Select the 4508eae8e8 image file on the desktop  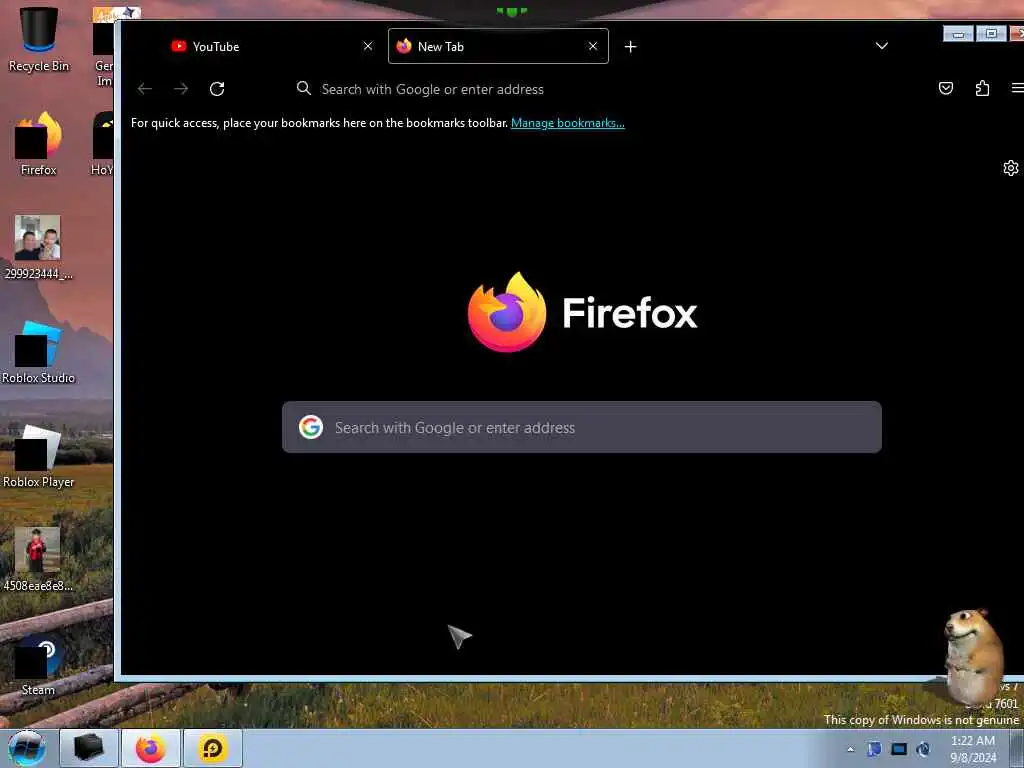click(39, 560)
